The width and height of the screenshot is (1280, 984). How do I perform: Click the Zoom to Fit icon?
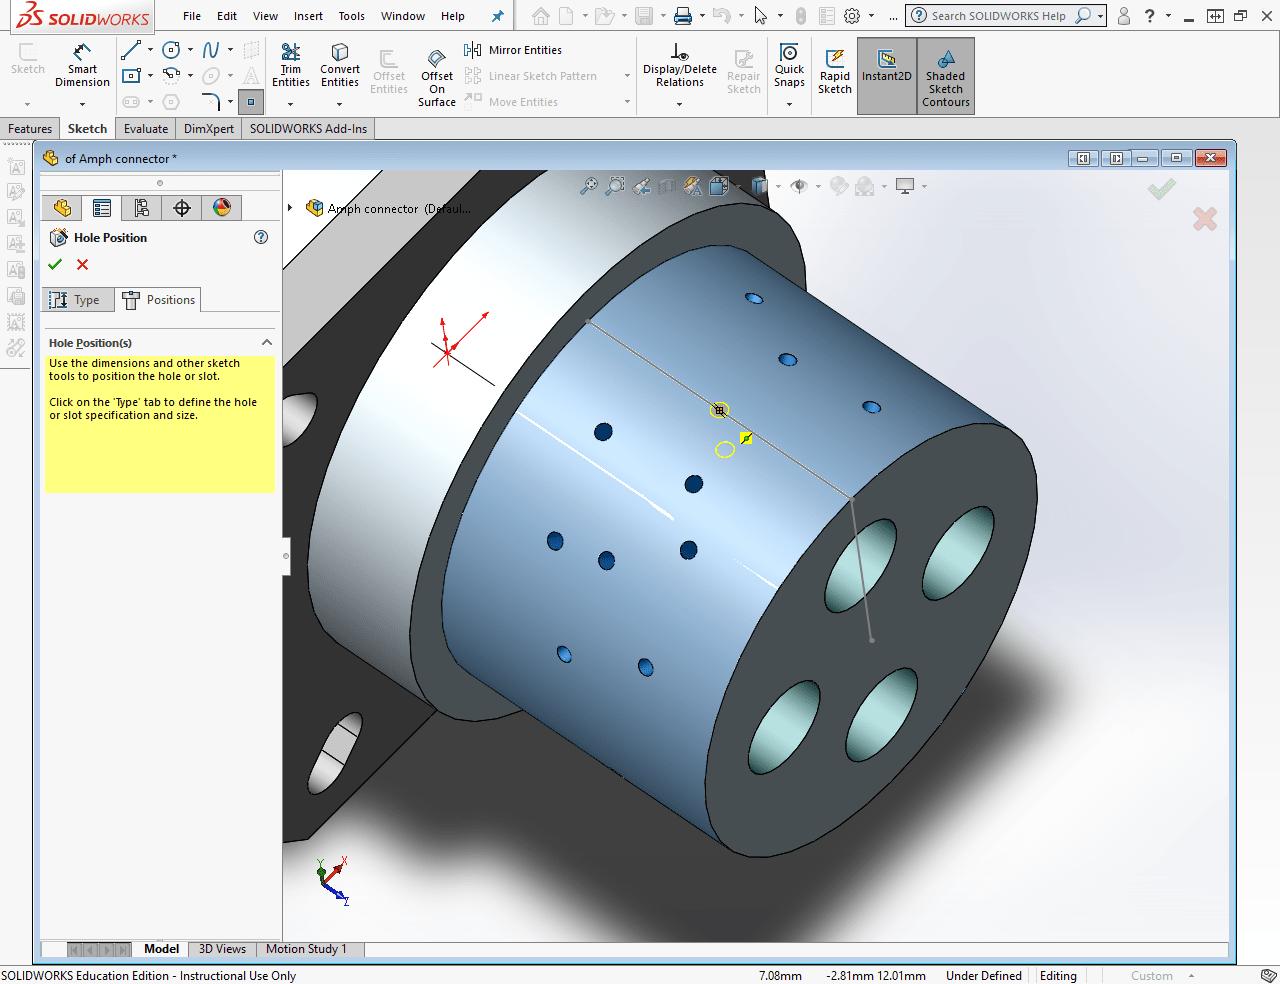click(587, 186)
